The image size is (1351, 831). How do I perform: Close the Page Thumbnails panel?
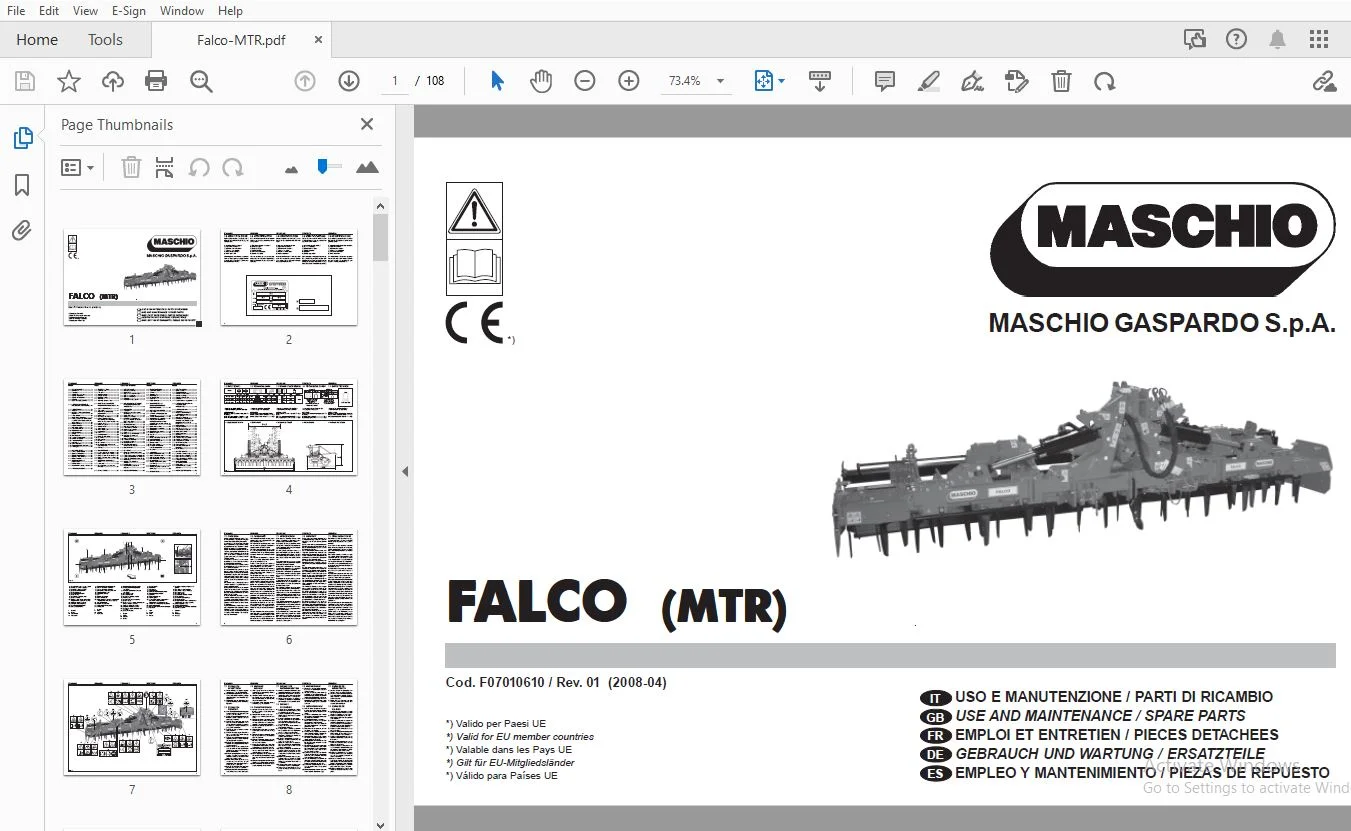tap(367, 124)
